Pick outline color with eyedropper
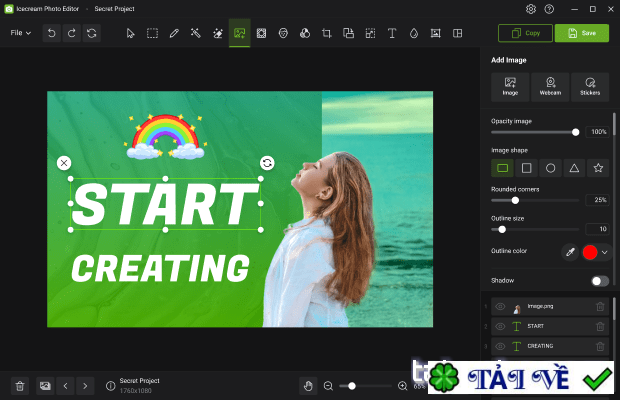Viewport: 620px width, 400px height. tap(570, 252)
